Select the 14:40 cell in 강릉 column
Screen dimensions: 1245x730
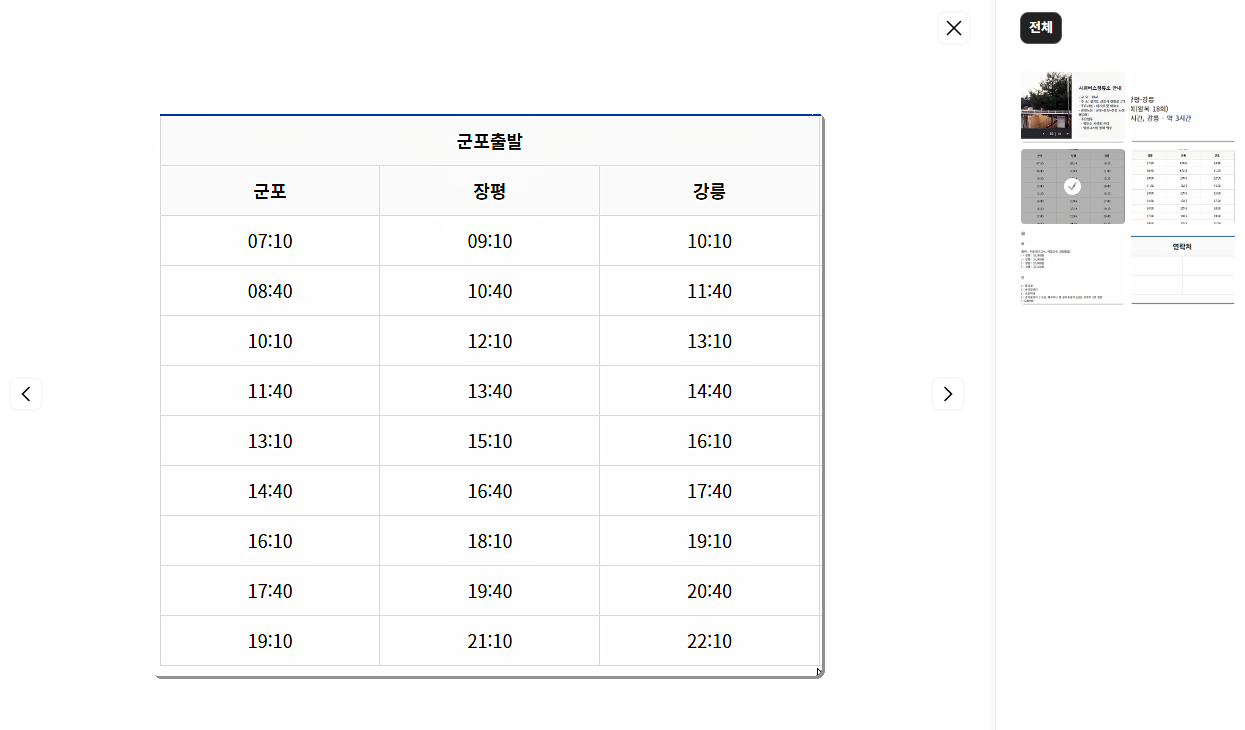click(710, 391)
